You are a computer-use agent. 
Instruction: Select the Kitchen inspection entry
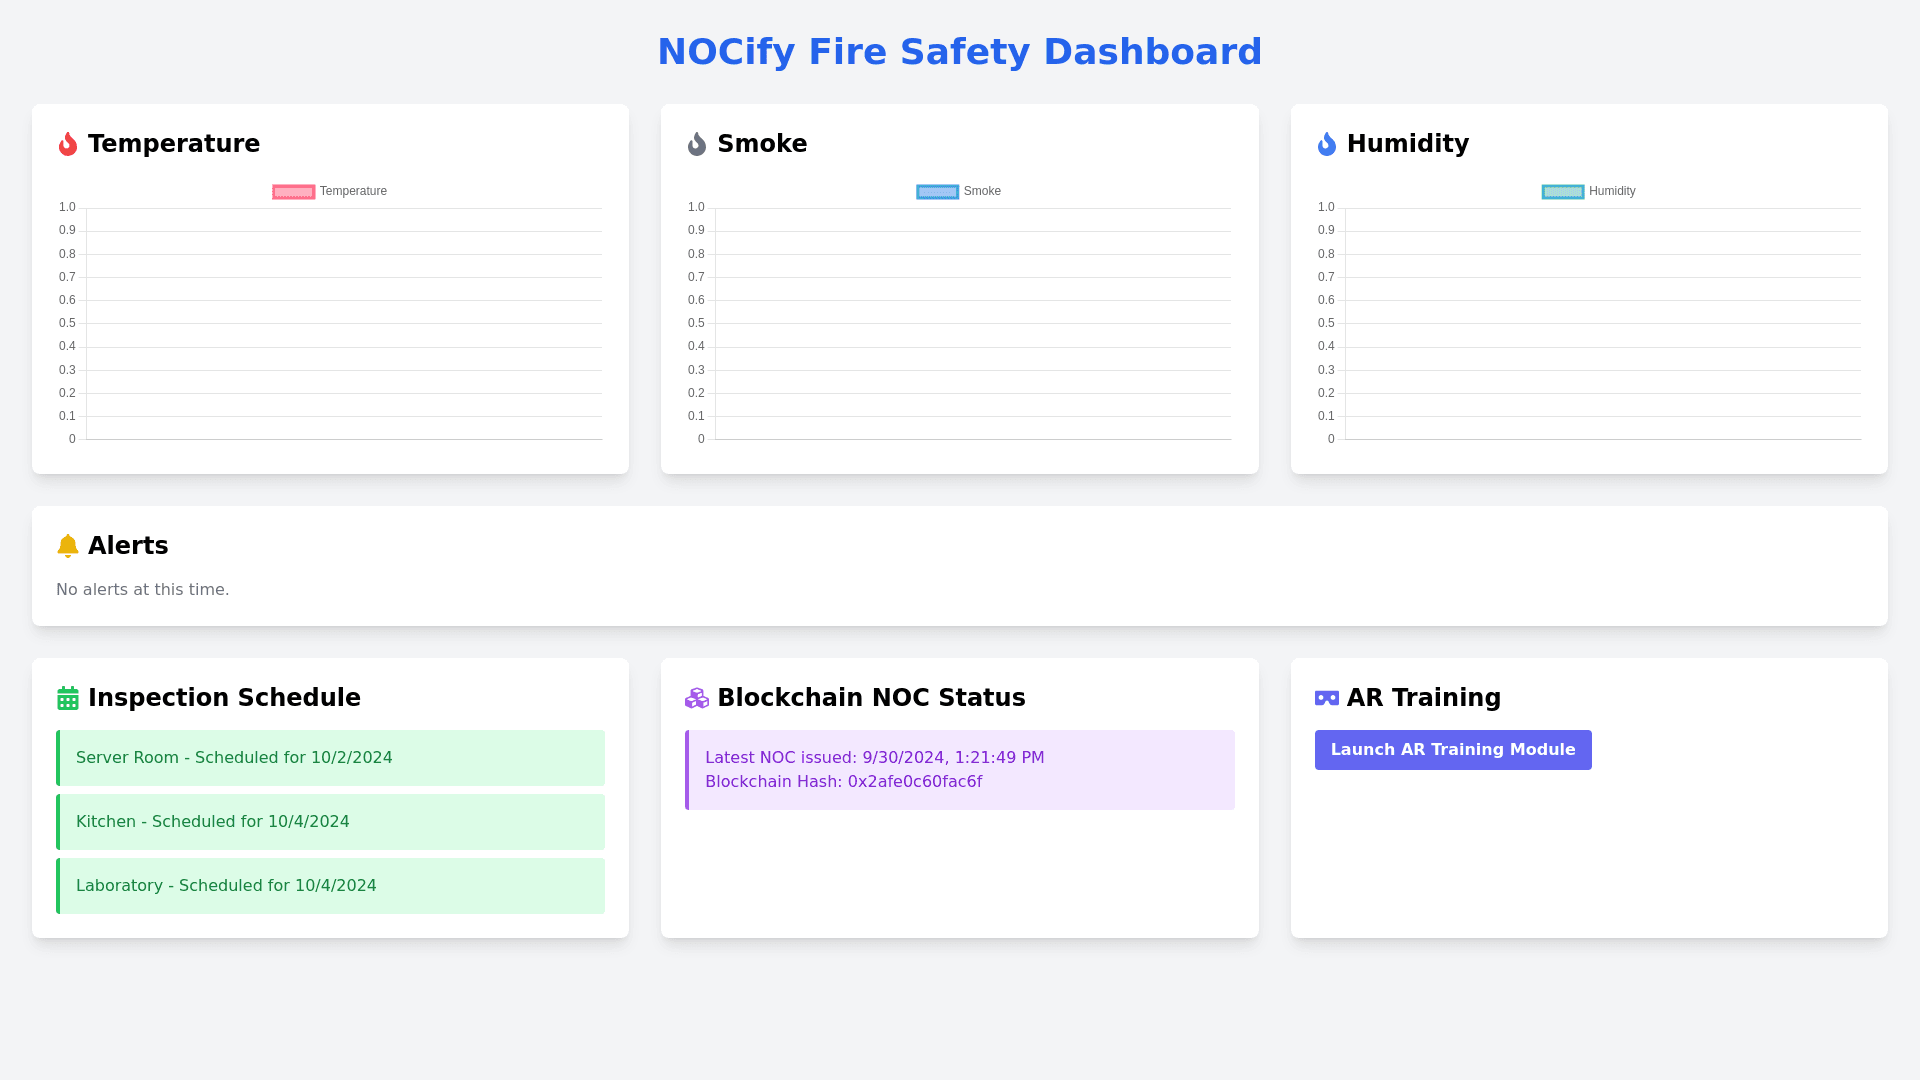point(331,822)
